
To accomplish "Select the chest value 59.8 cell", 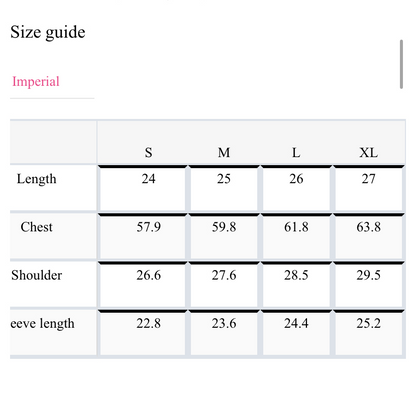I will pos(224,237).
